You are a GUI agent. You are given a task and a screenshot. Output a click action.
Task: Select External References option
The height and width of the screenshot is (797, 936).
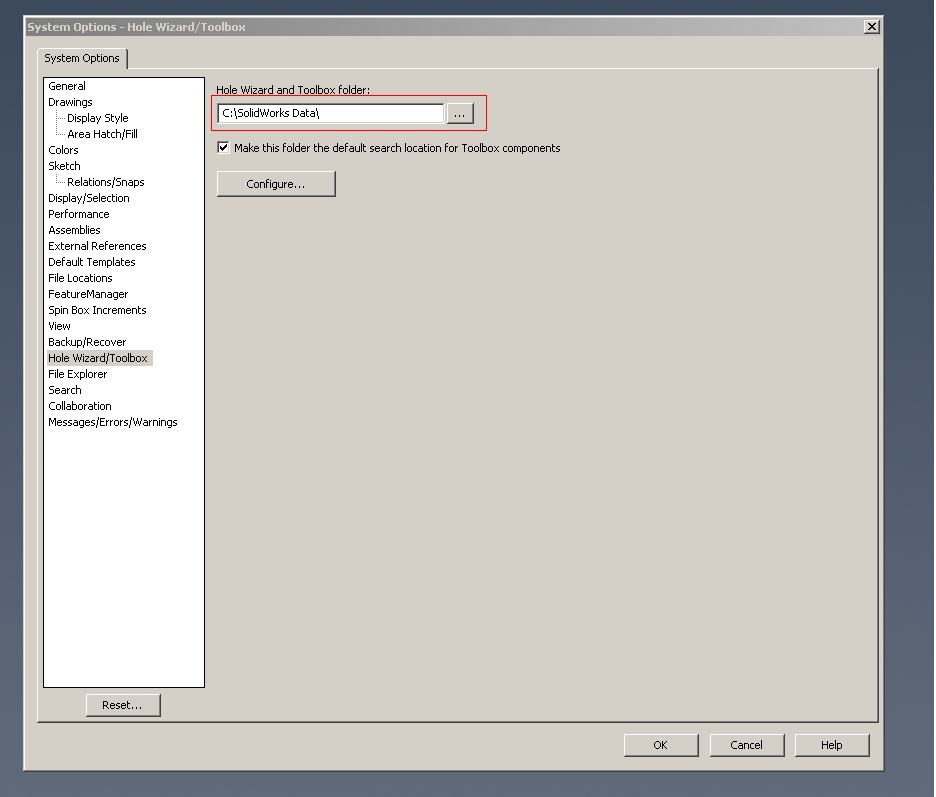pos(97,246)
